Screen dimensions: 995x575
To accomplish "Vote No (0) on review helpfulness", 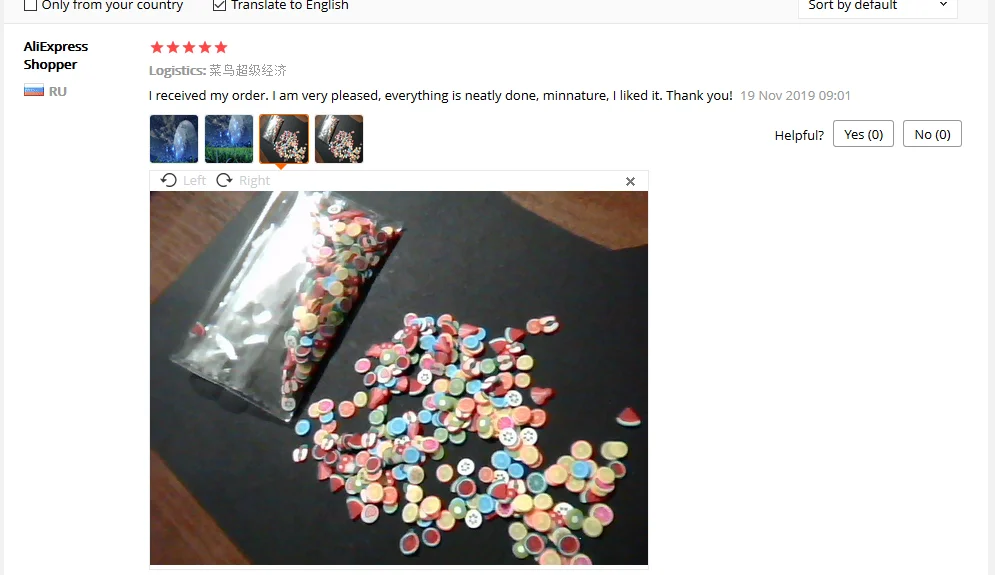I will (932, 134).
